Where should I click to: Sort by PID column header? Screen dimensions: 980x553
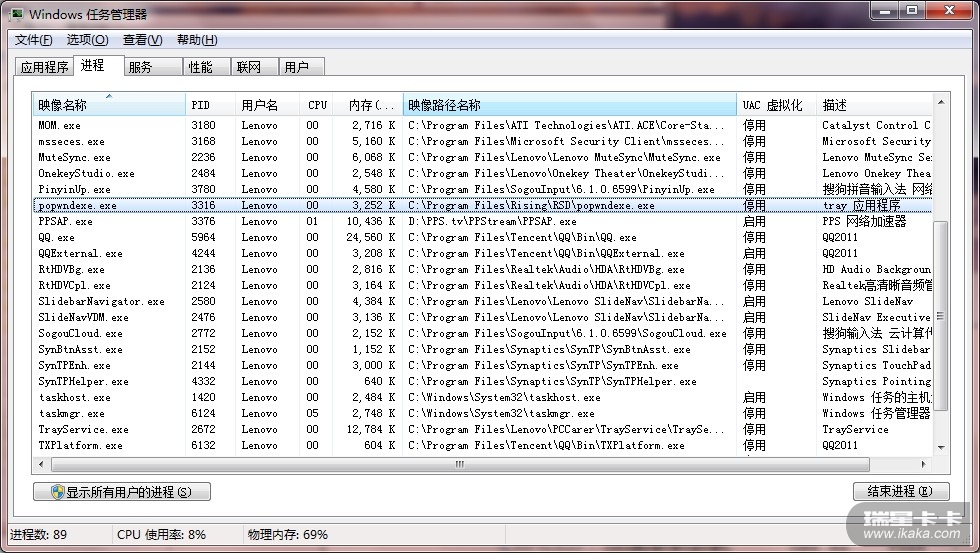point(210,104)
